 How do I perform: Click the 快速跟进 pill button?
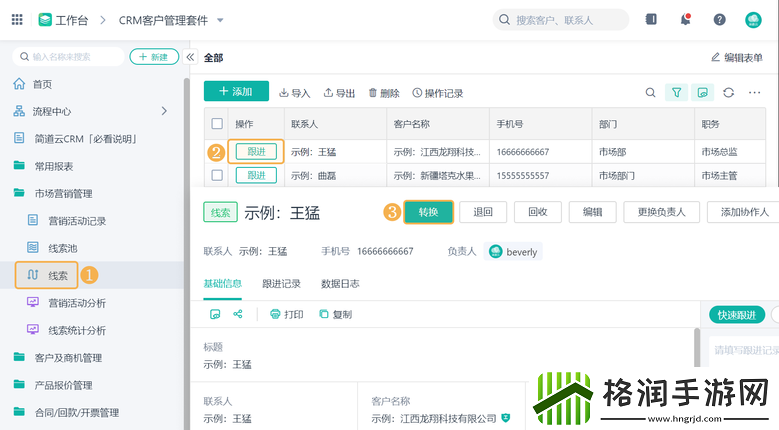point(737,315)
